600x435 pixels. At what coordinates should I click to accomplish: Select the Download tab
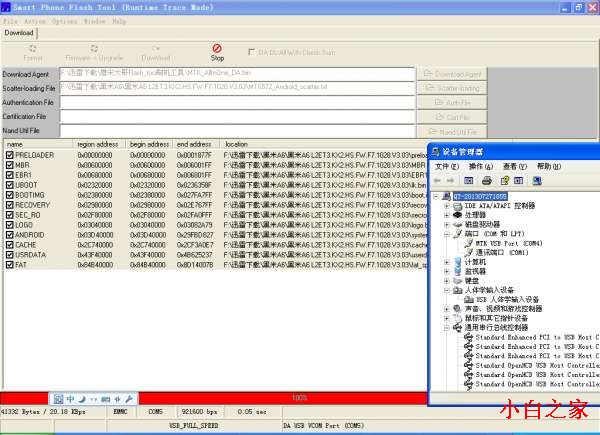19,33
